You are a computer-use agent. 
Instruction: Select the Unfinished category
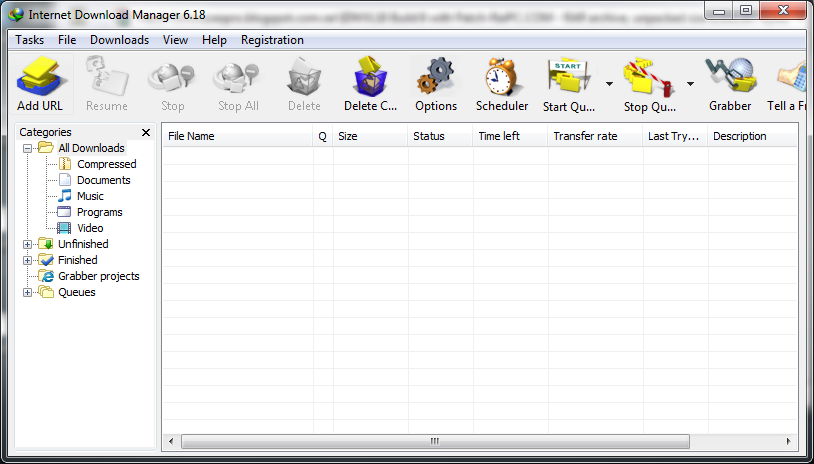(x=83, y=244)
